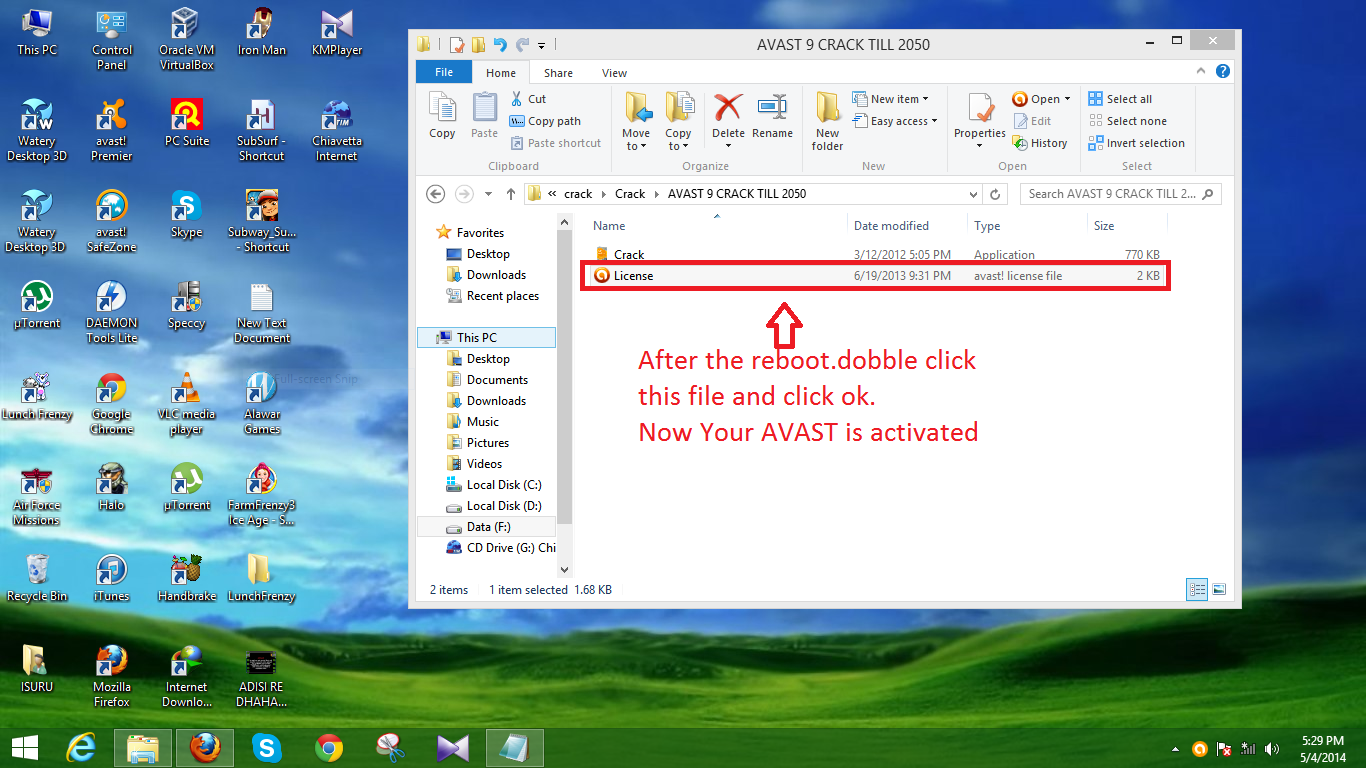Click the Crack breadcrumb in address bar
This screenshot has width=1366, height=768.
click(630, 194)
